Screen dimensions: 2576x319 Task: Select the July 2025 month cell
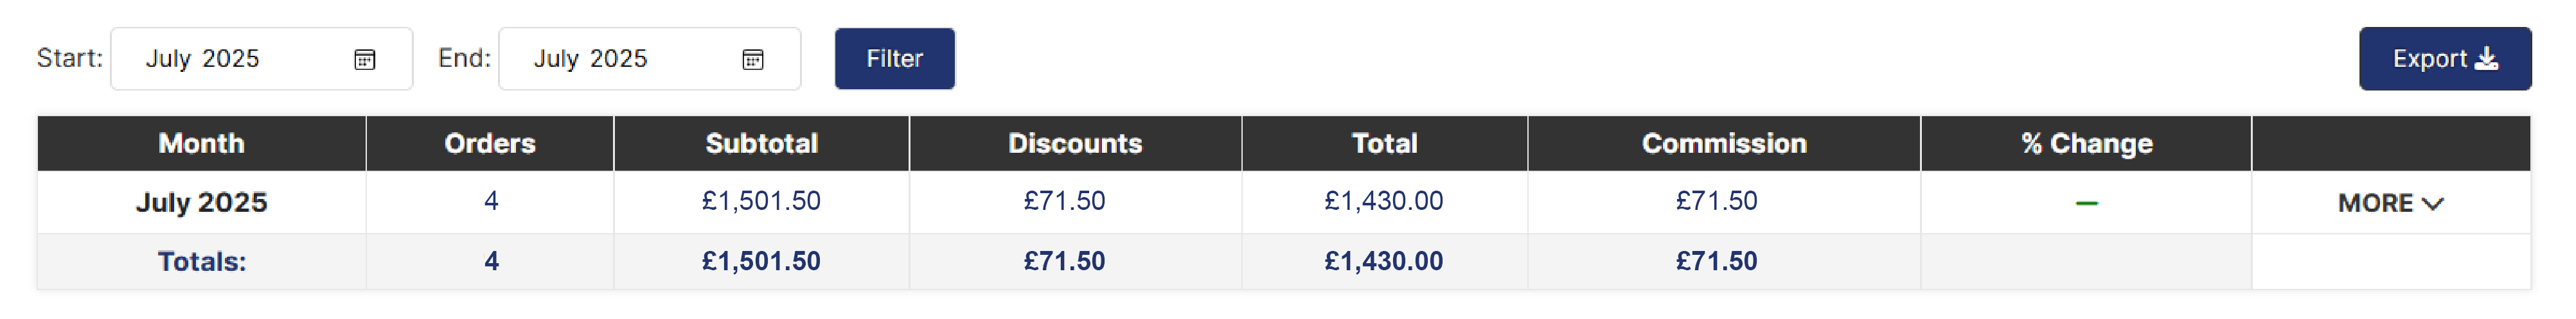point(202,202)
